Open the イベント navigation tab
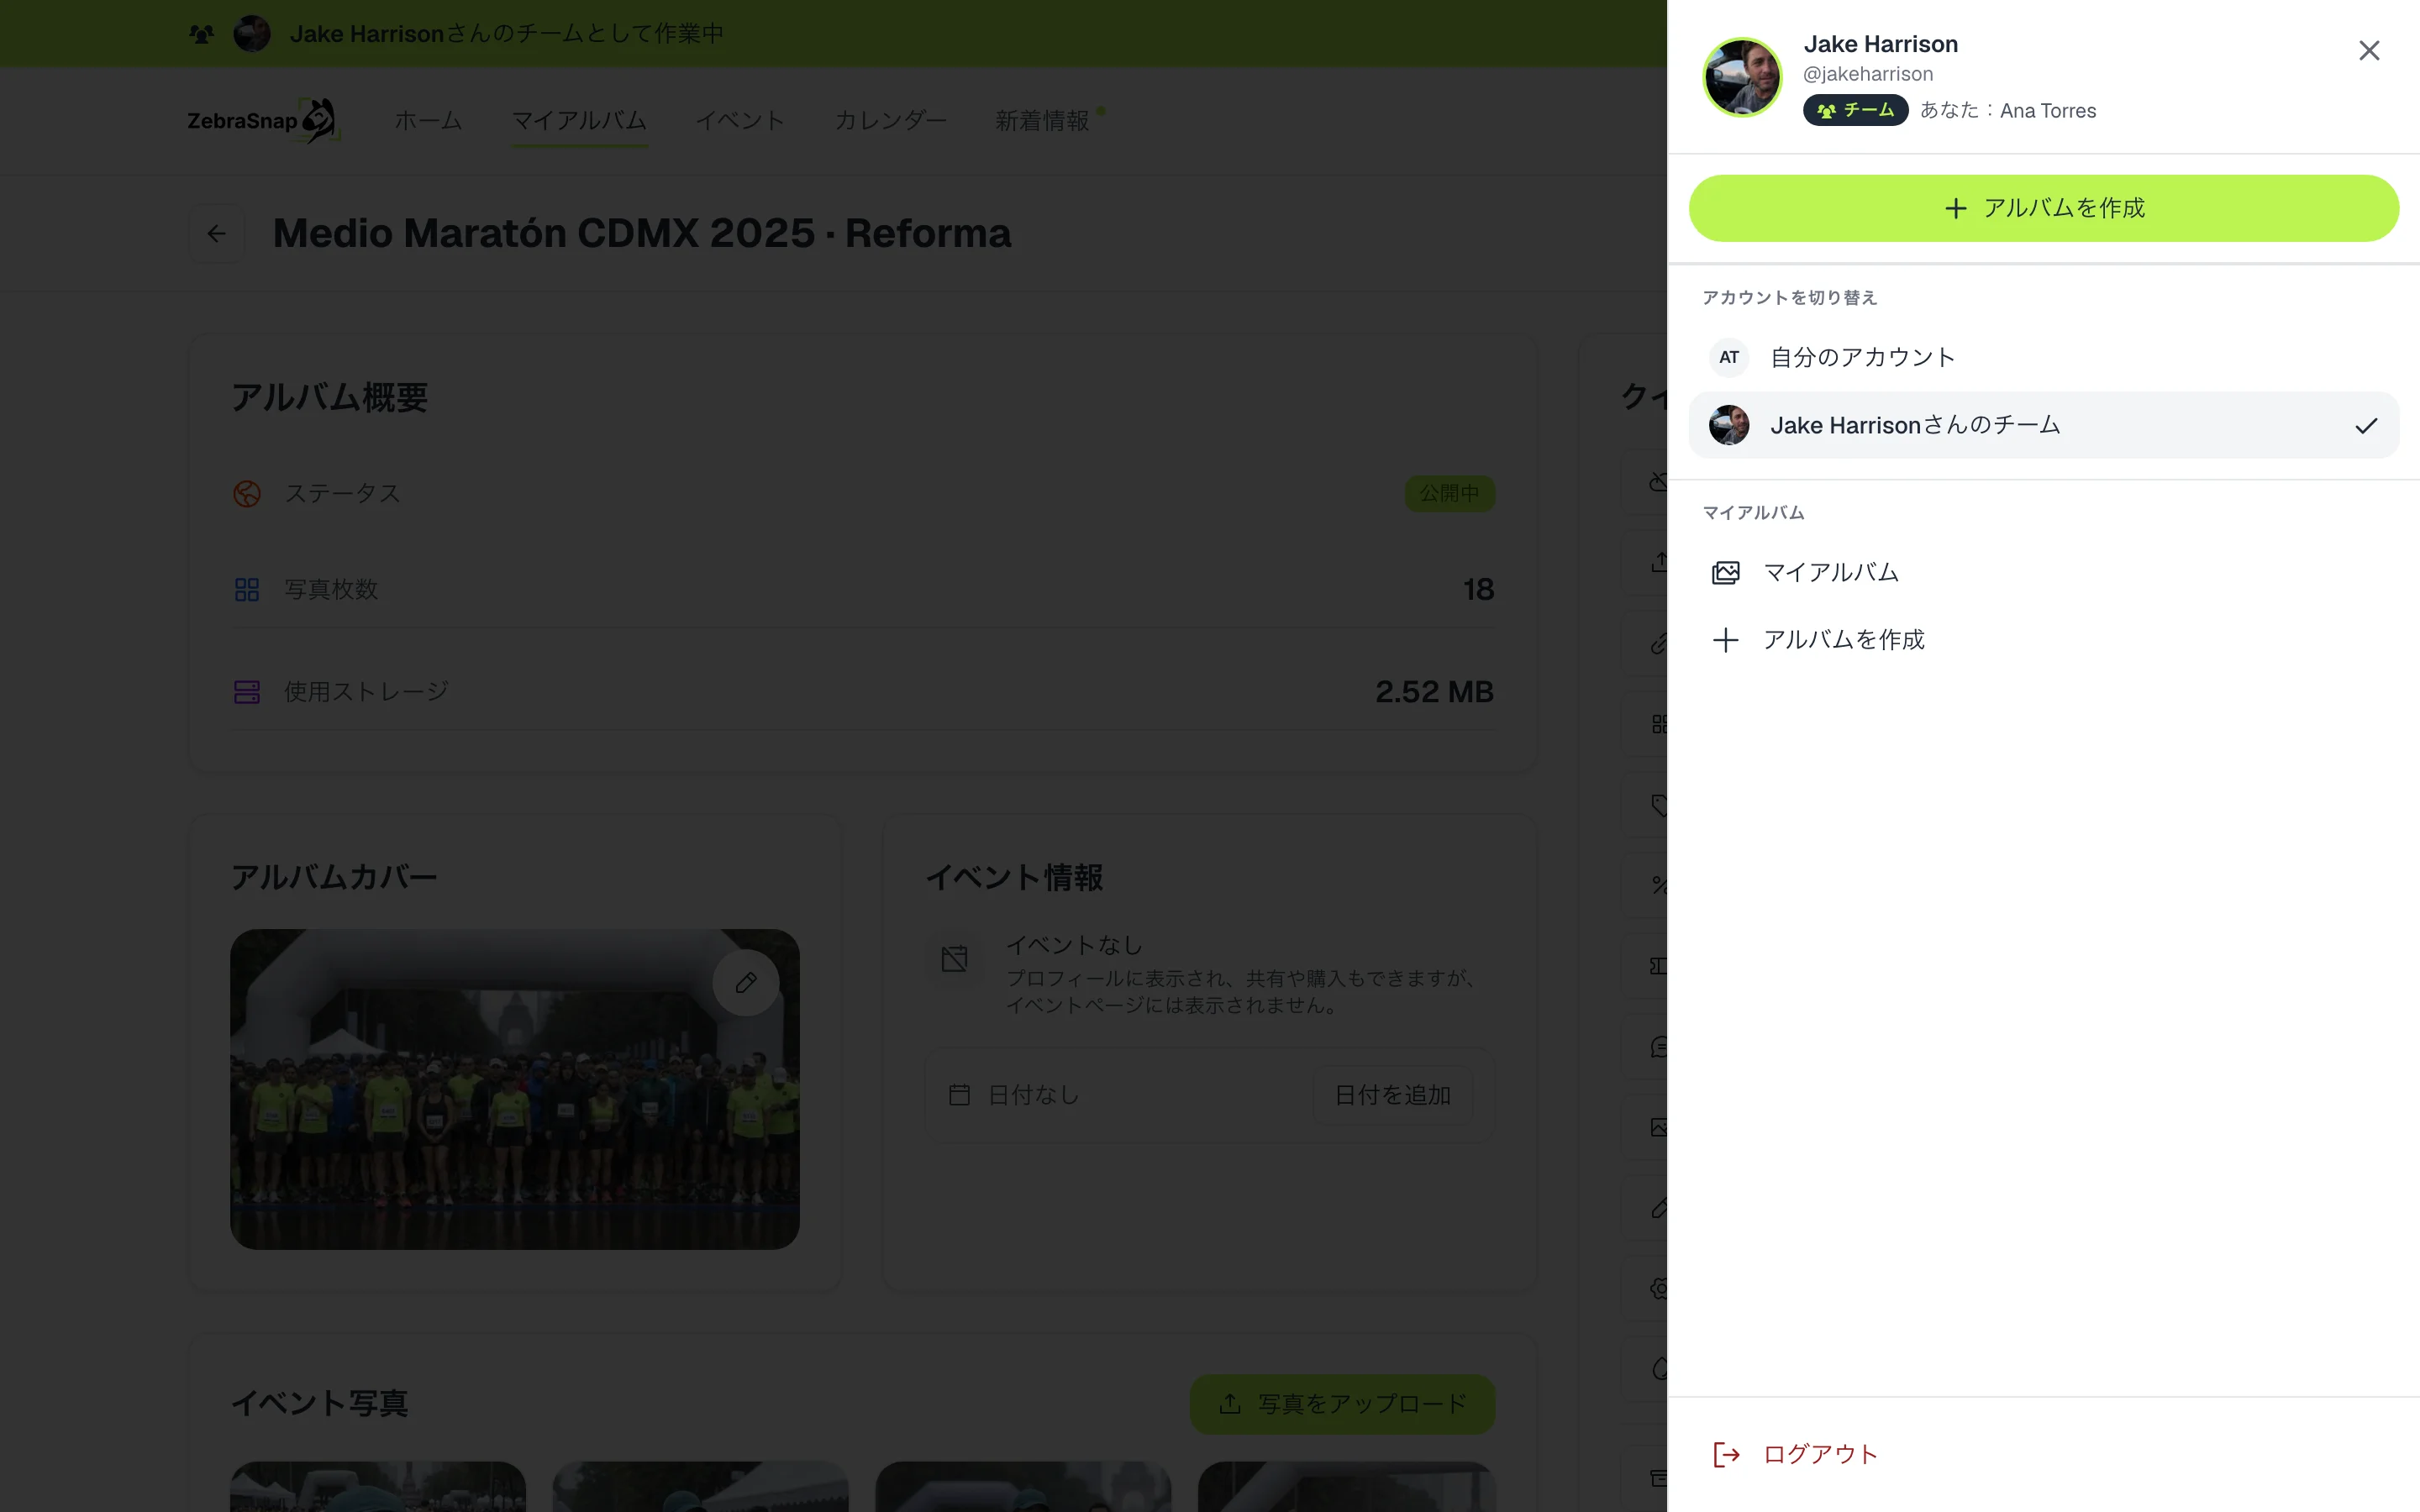Screen dimensions: 2420x1512 pyautogui.click(x=740, y=121)
